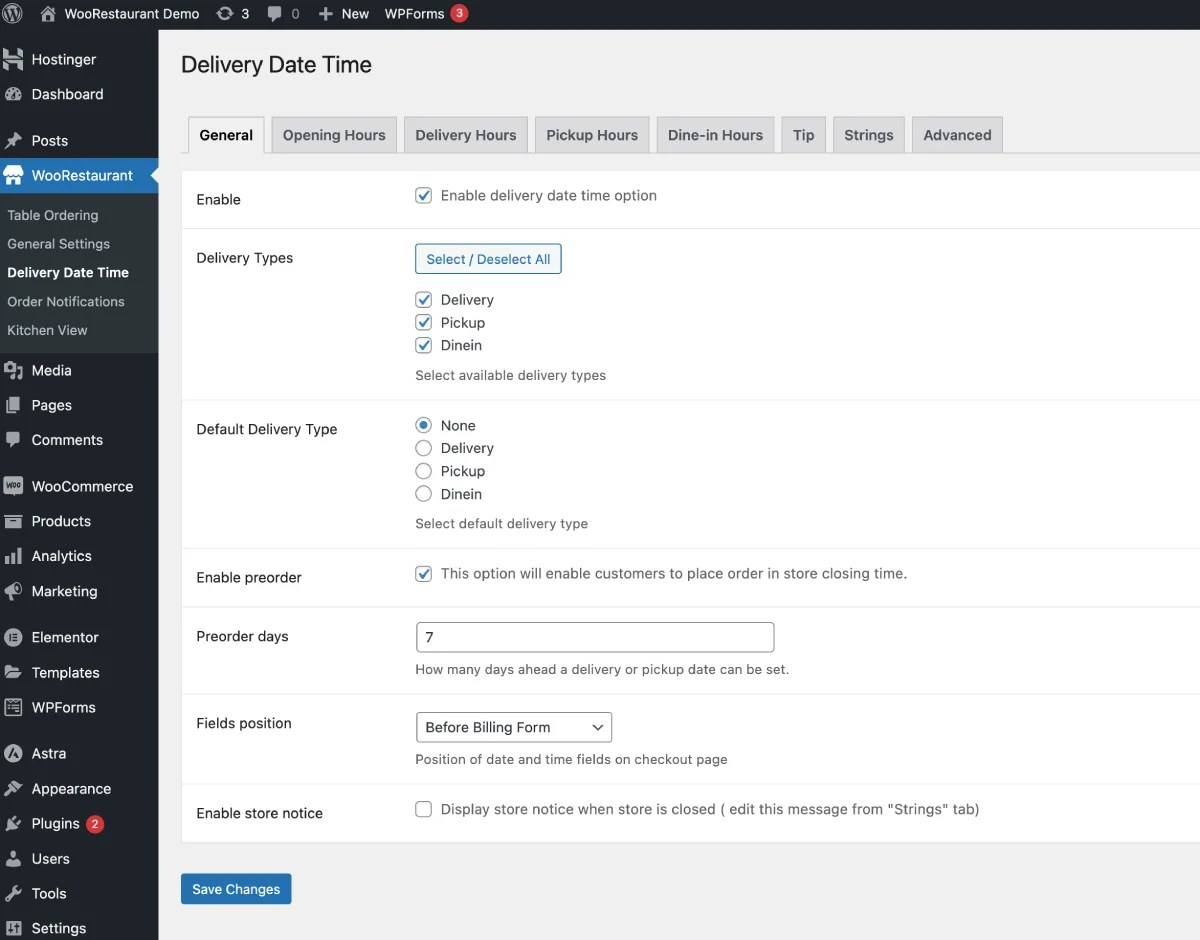
Task: Click Select / Deselect All for delivery types
Action: pos(488,258)
